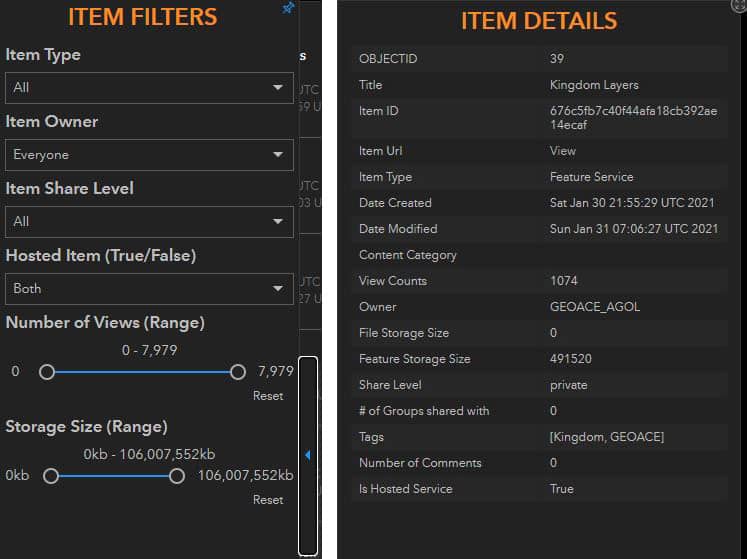Select the Title value Kingdom Layers
This screenshot has height=559, width=747.
coord(594,85)
